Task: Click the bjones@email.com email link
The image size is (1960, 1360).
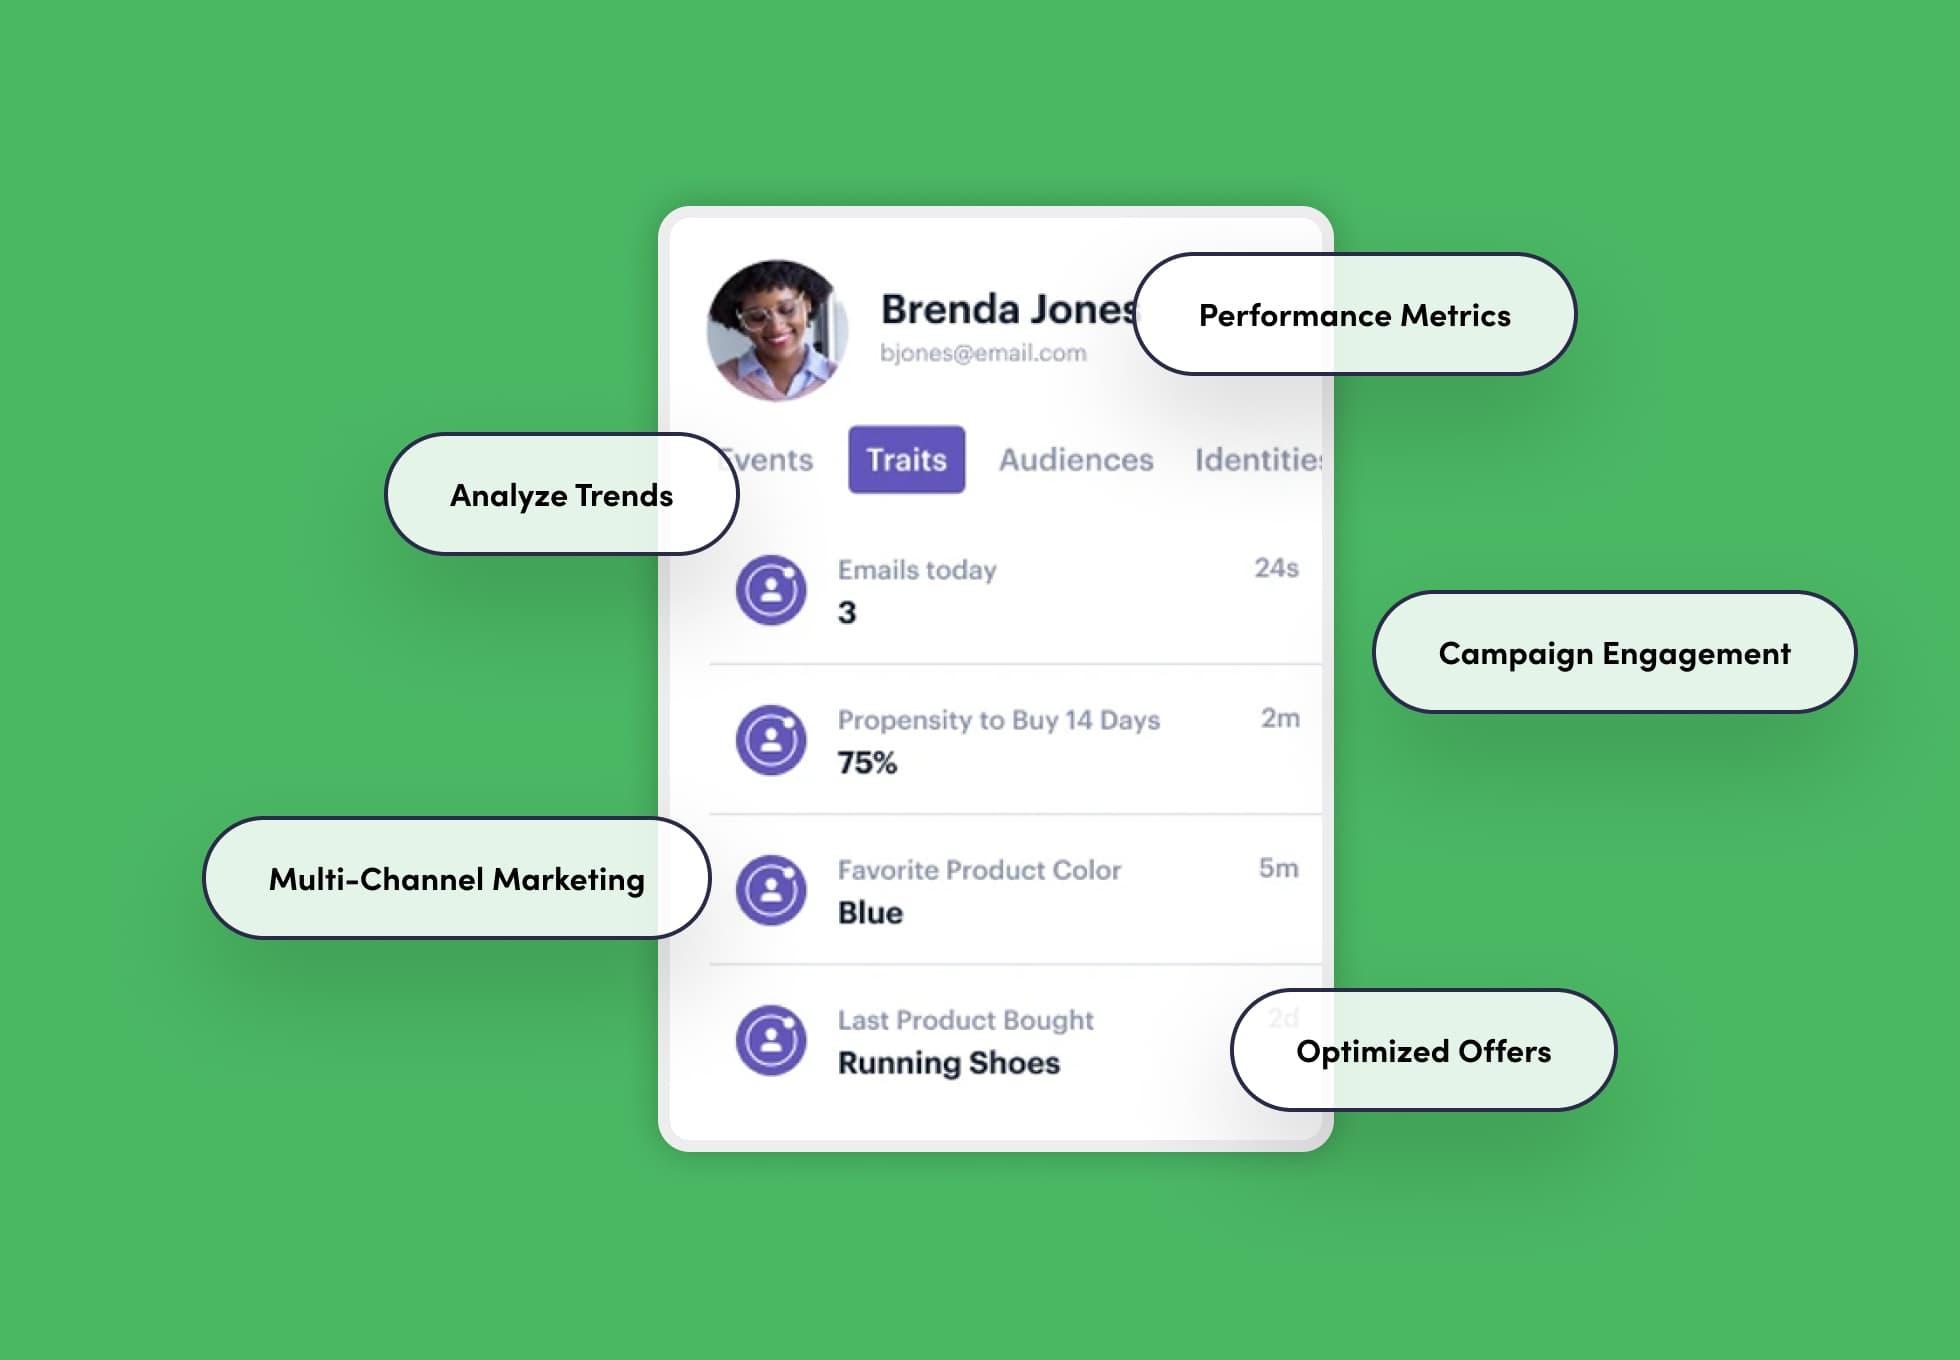Action: pos(983,353)
